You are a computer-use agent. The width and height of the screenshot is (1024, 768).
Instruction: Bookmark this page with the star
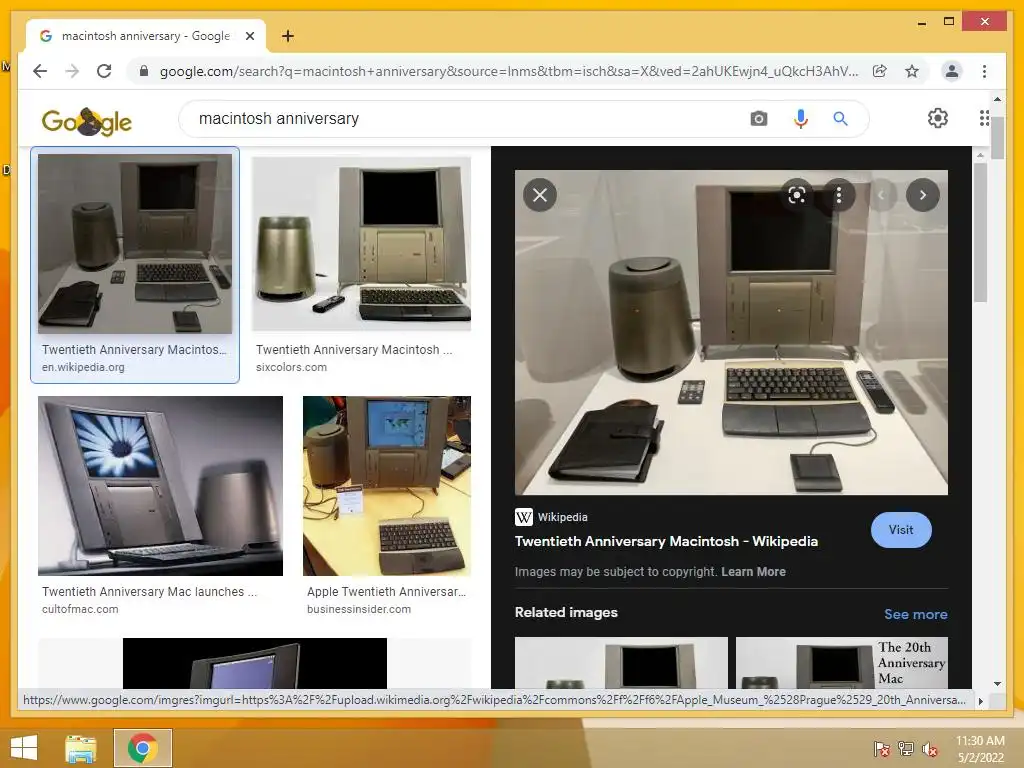912,71
